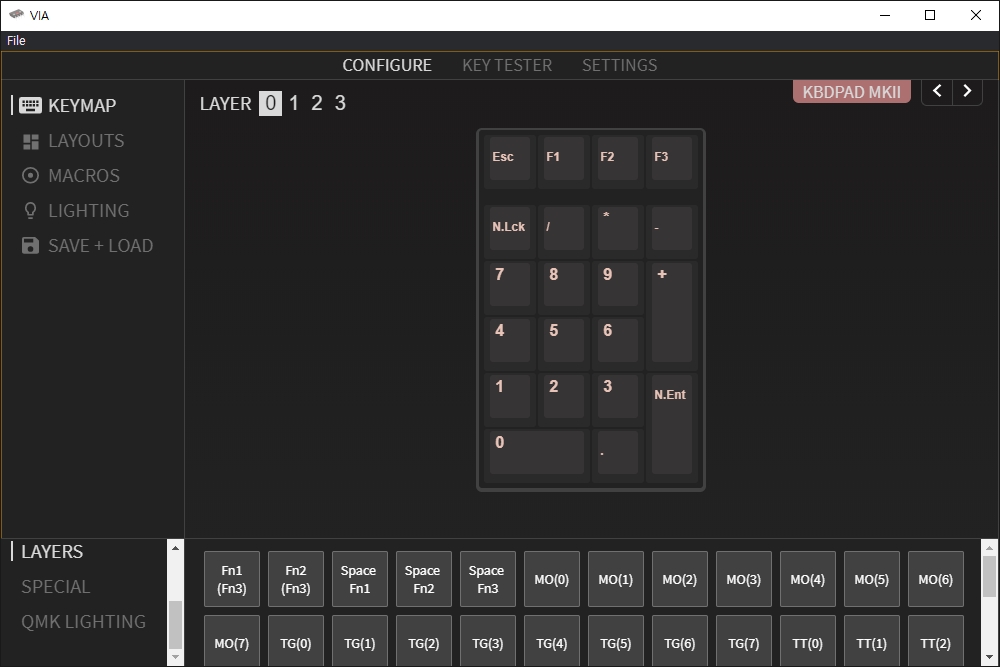Assign the TG(7) keycode
This screenshot has height=667, width=1000.
point(744,641)
